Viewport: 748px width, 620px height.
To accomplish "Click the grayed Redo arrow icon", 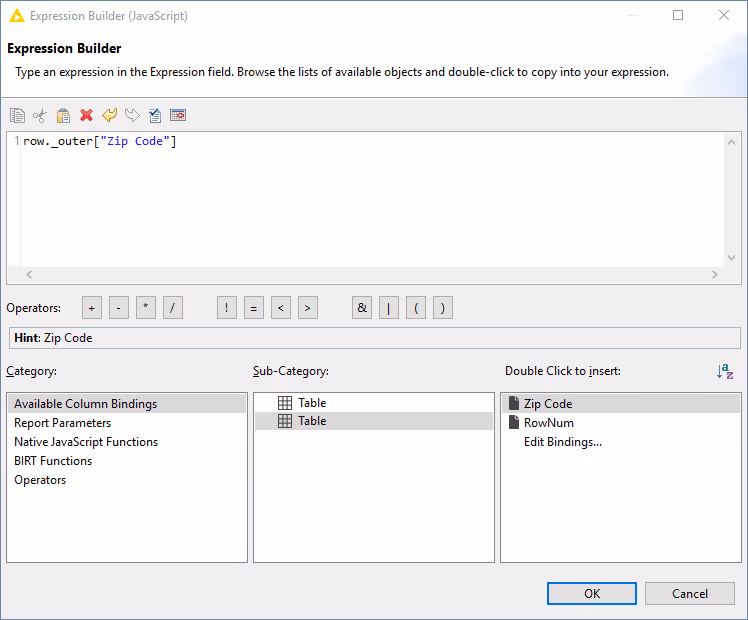I will click(132, 116).
